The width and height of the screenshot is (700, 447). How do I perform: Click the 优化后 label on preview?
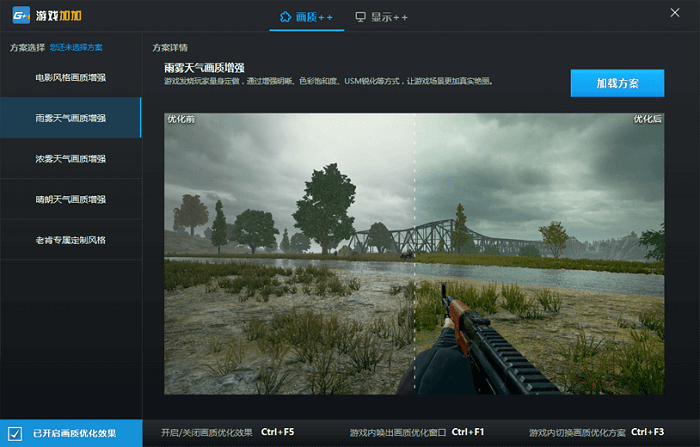tap(647, 119)
